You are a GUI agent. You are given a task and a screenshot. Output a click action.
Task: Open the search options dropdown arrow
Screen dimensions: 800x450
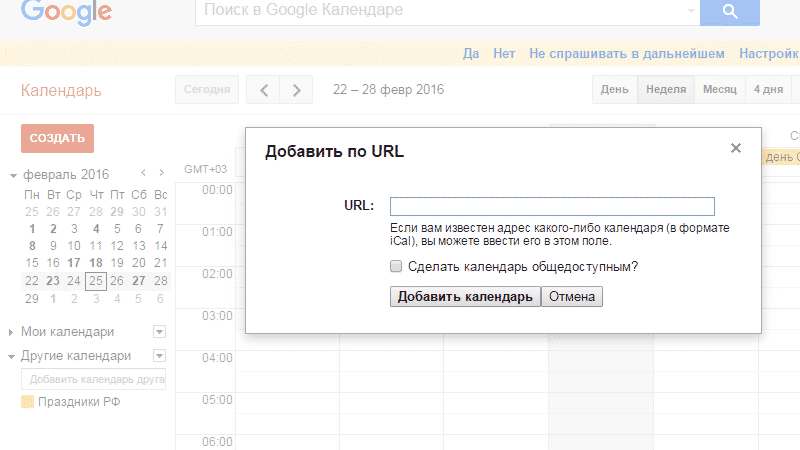[x=691, y=10]
